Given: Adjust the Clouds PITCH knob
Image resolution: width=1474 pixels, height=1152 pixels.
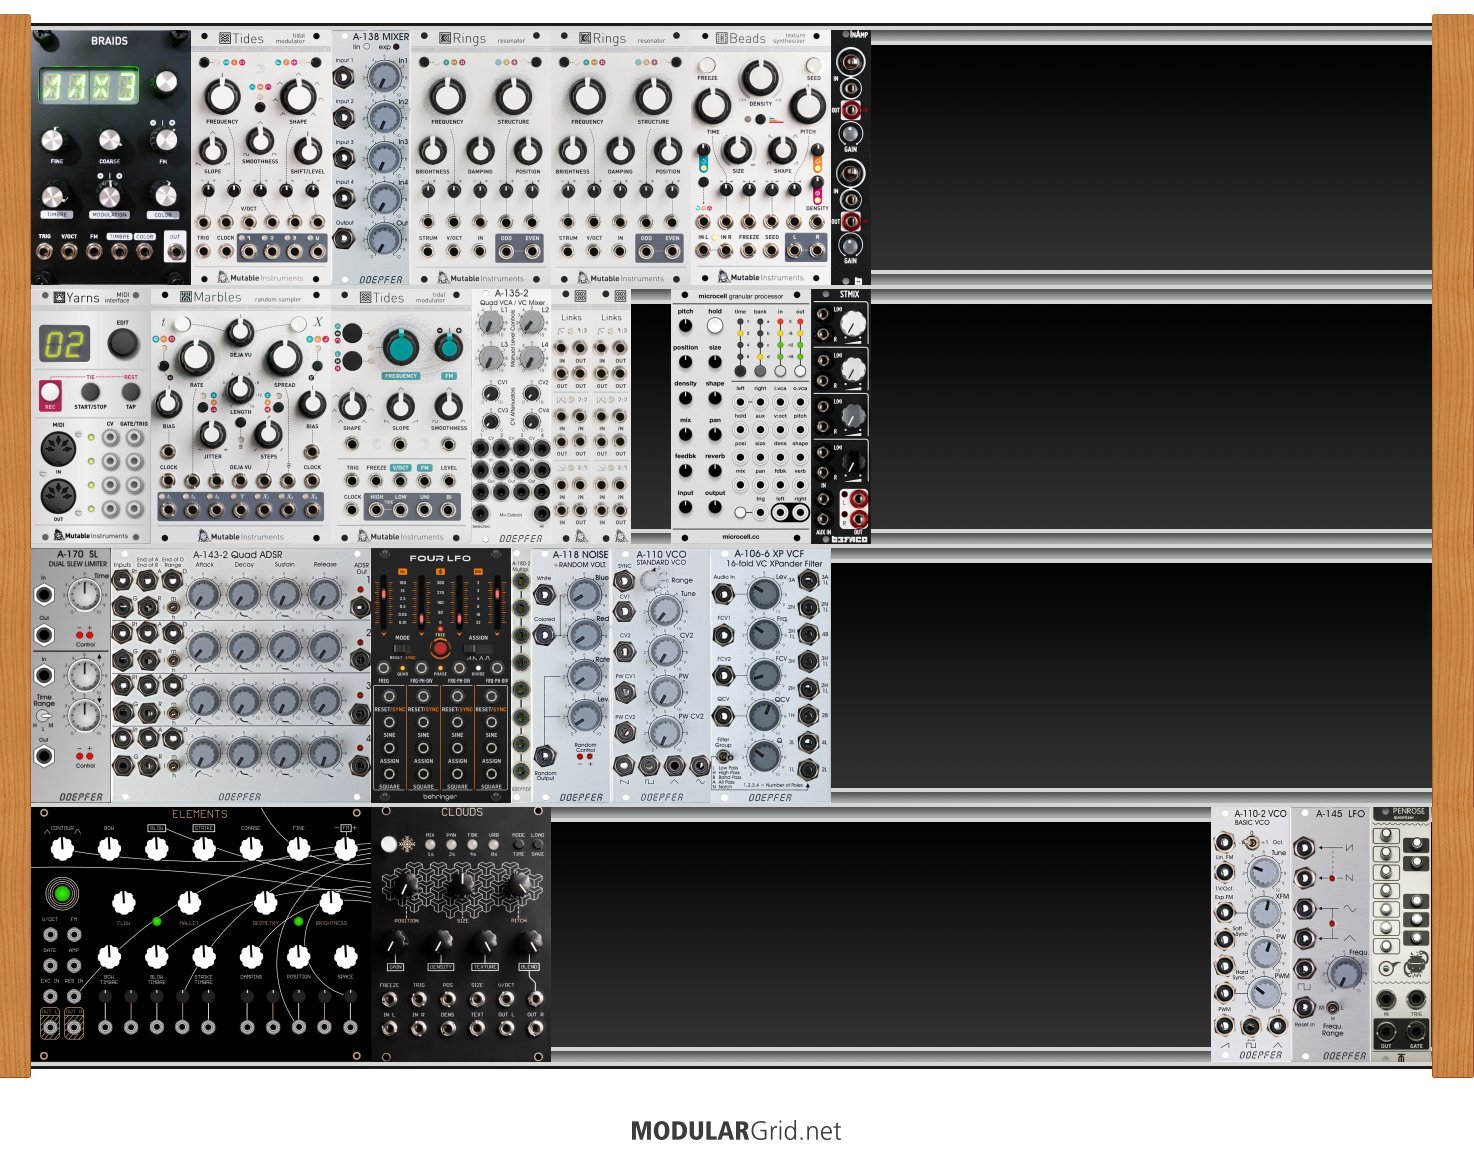Looking at the screenshot, I should point(519,885).
